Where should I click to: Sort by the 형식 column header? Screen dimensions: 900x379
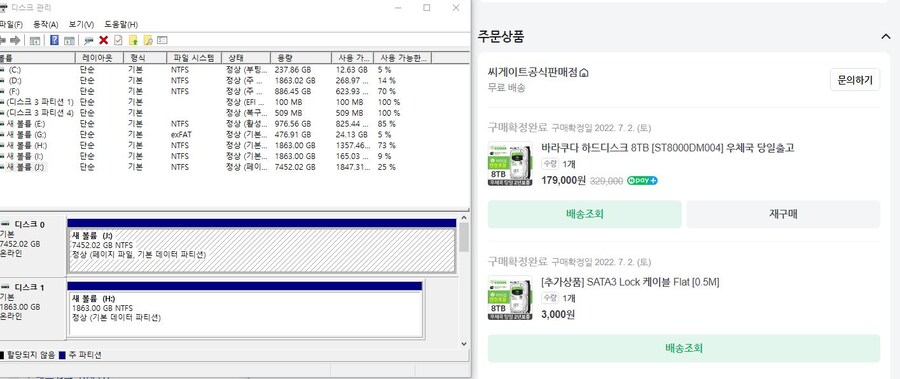[145, 58]
